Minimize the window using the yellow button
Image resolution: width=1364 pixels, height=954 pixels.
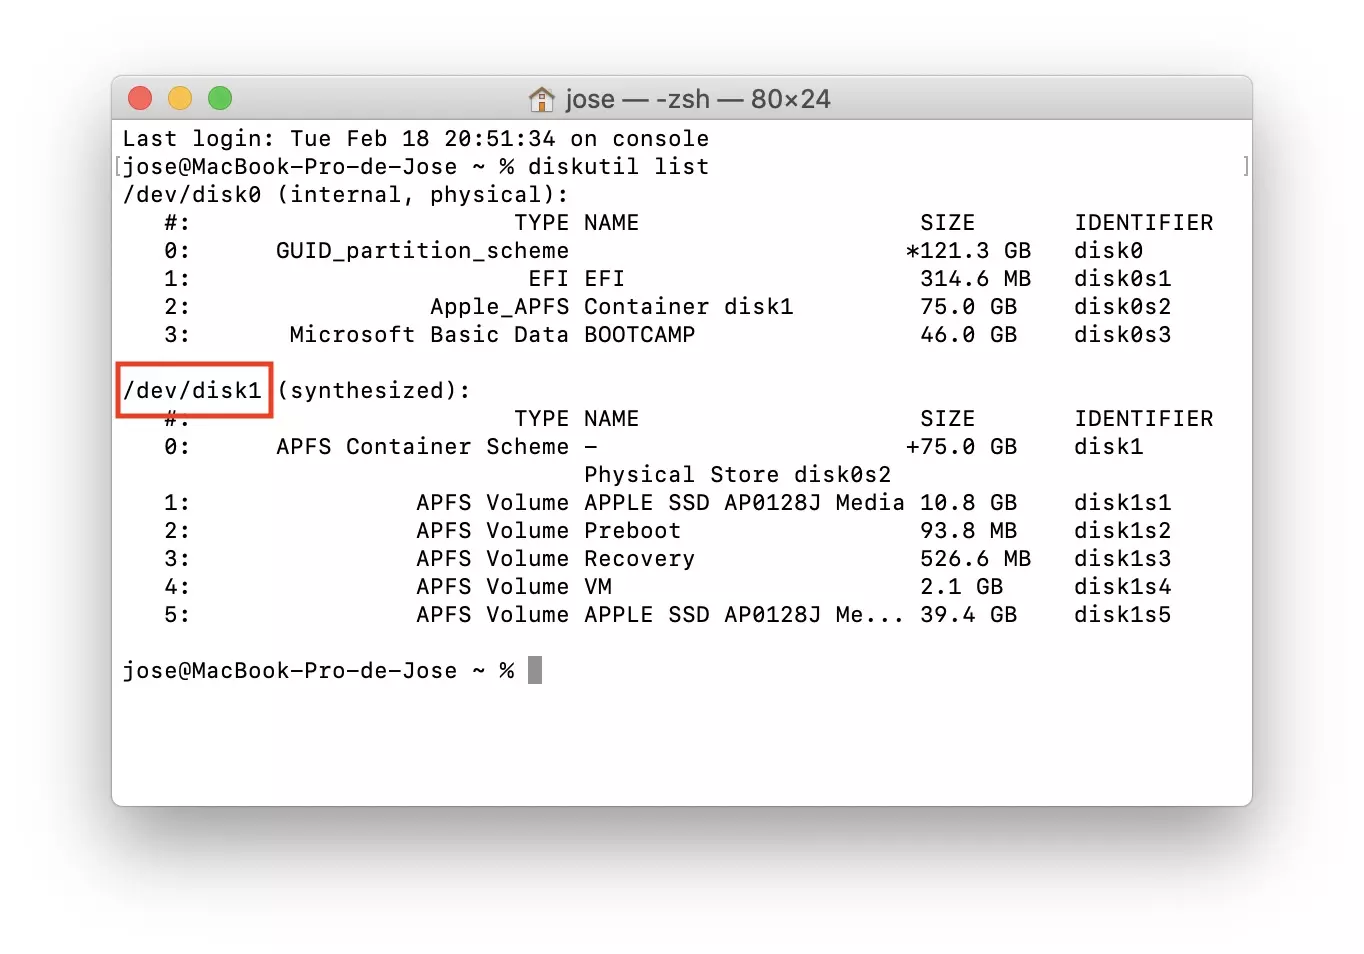(180, 98)
